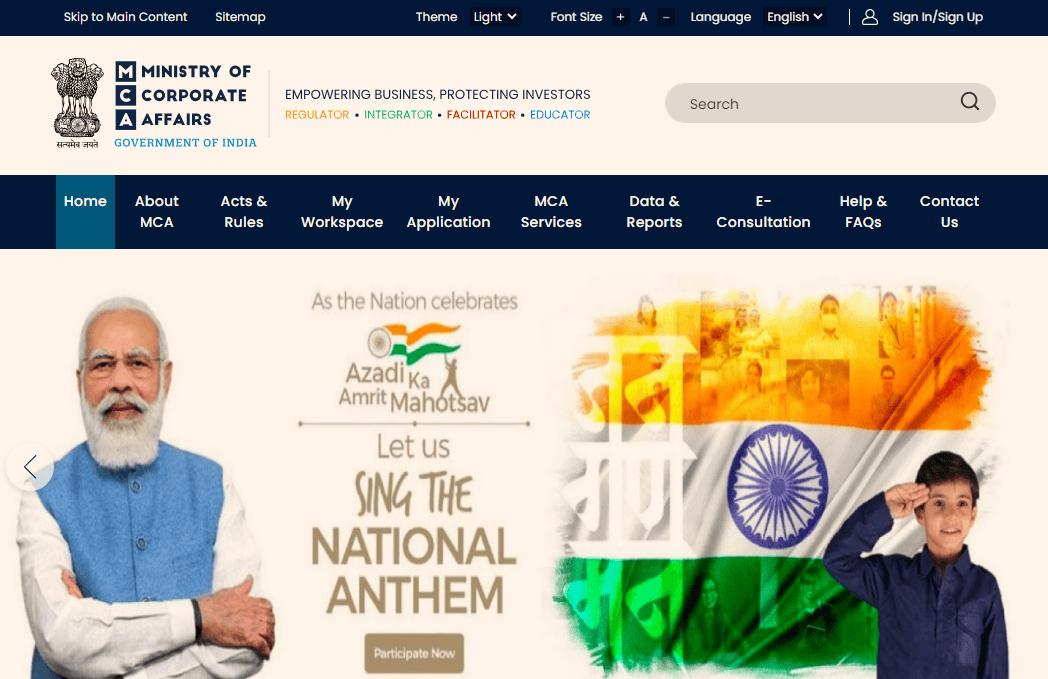Open the Acts & Rules menu
Viewport: 1048px width, 679px height.
244,212
